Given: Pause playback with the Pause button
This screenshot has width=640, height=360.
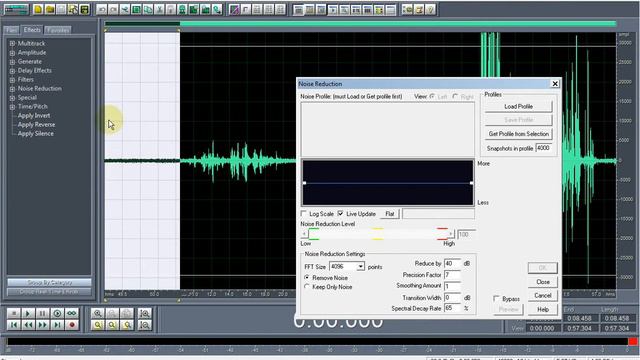Looking at the screenshot, I should click(42, 313).
